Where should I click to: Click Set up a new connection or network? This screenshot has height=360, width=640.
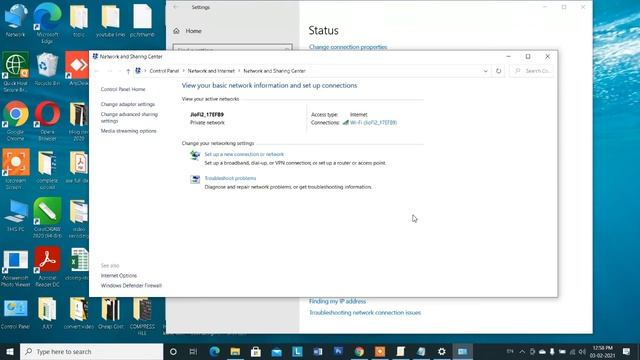244,154
